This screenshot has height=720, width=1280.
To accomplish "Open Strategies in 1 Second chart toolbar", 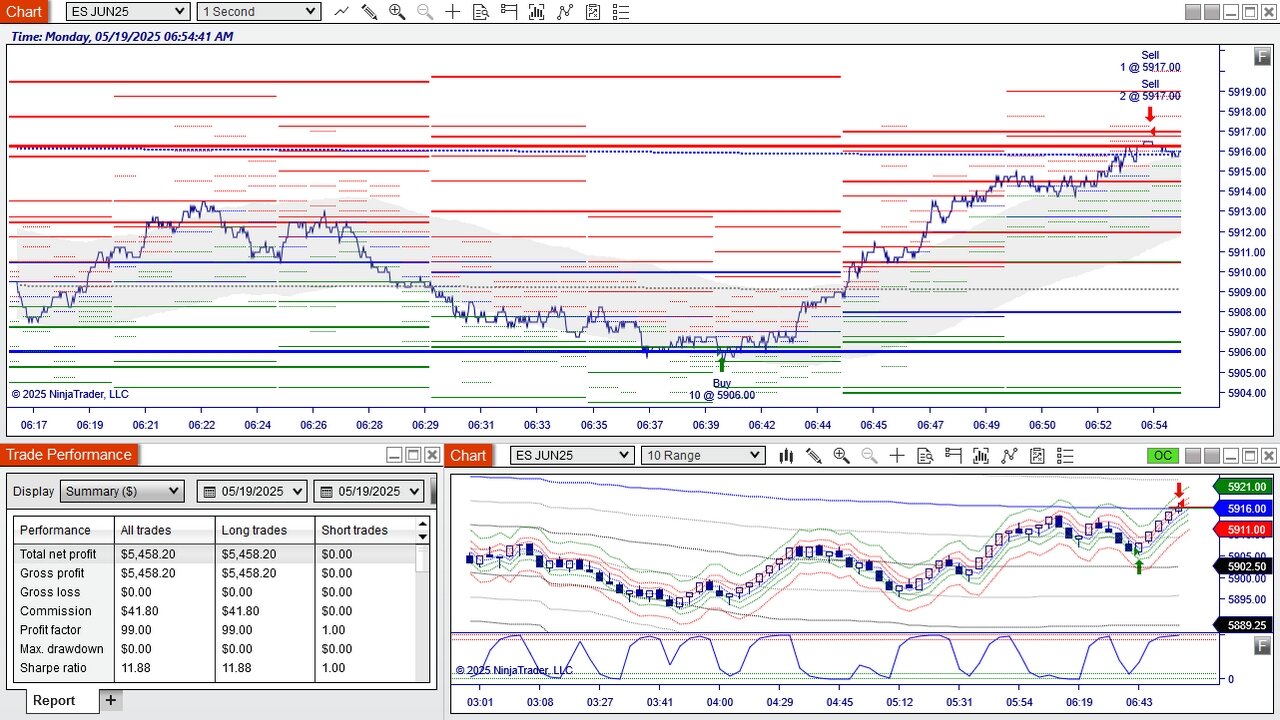I will 565,12.
